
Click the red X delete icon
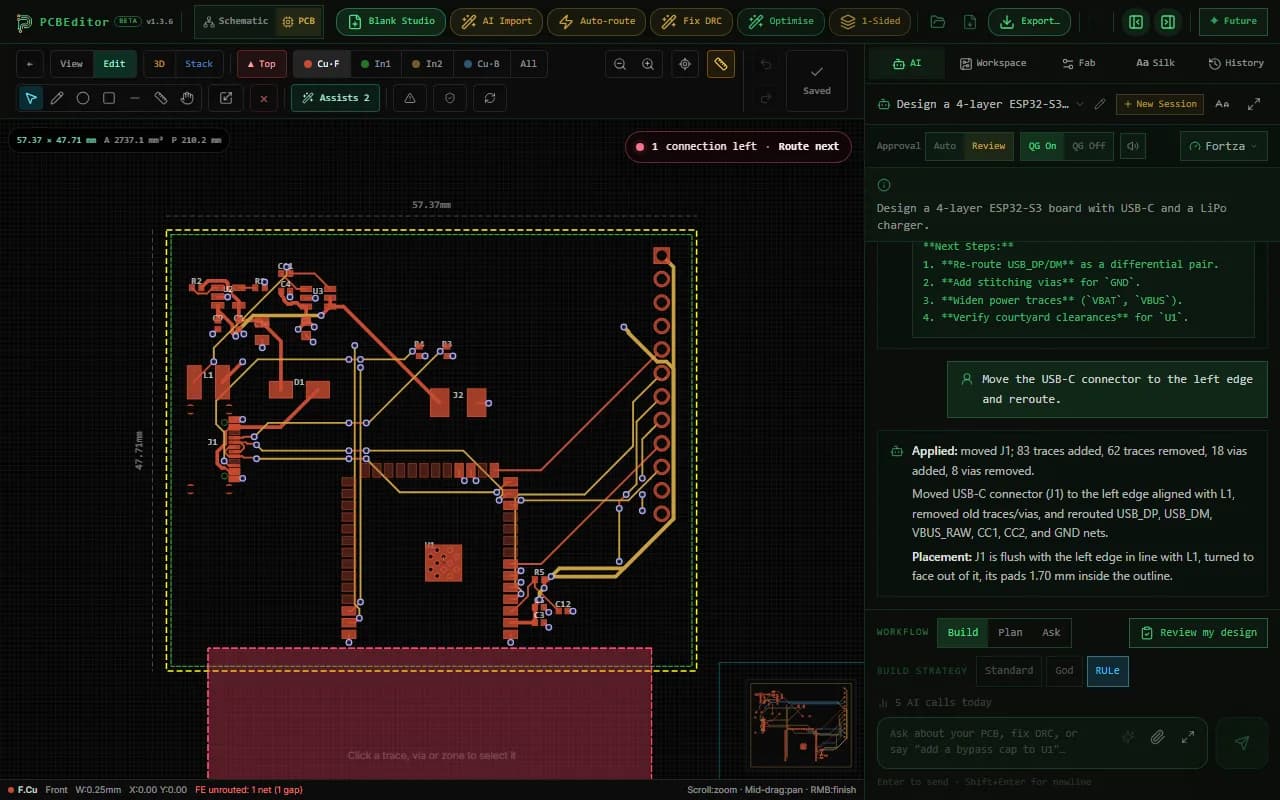coord(264,98)
